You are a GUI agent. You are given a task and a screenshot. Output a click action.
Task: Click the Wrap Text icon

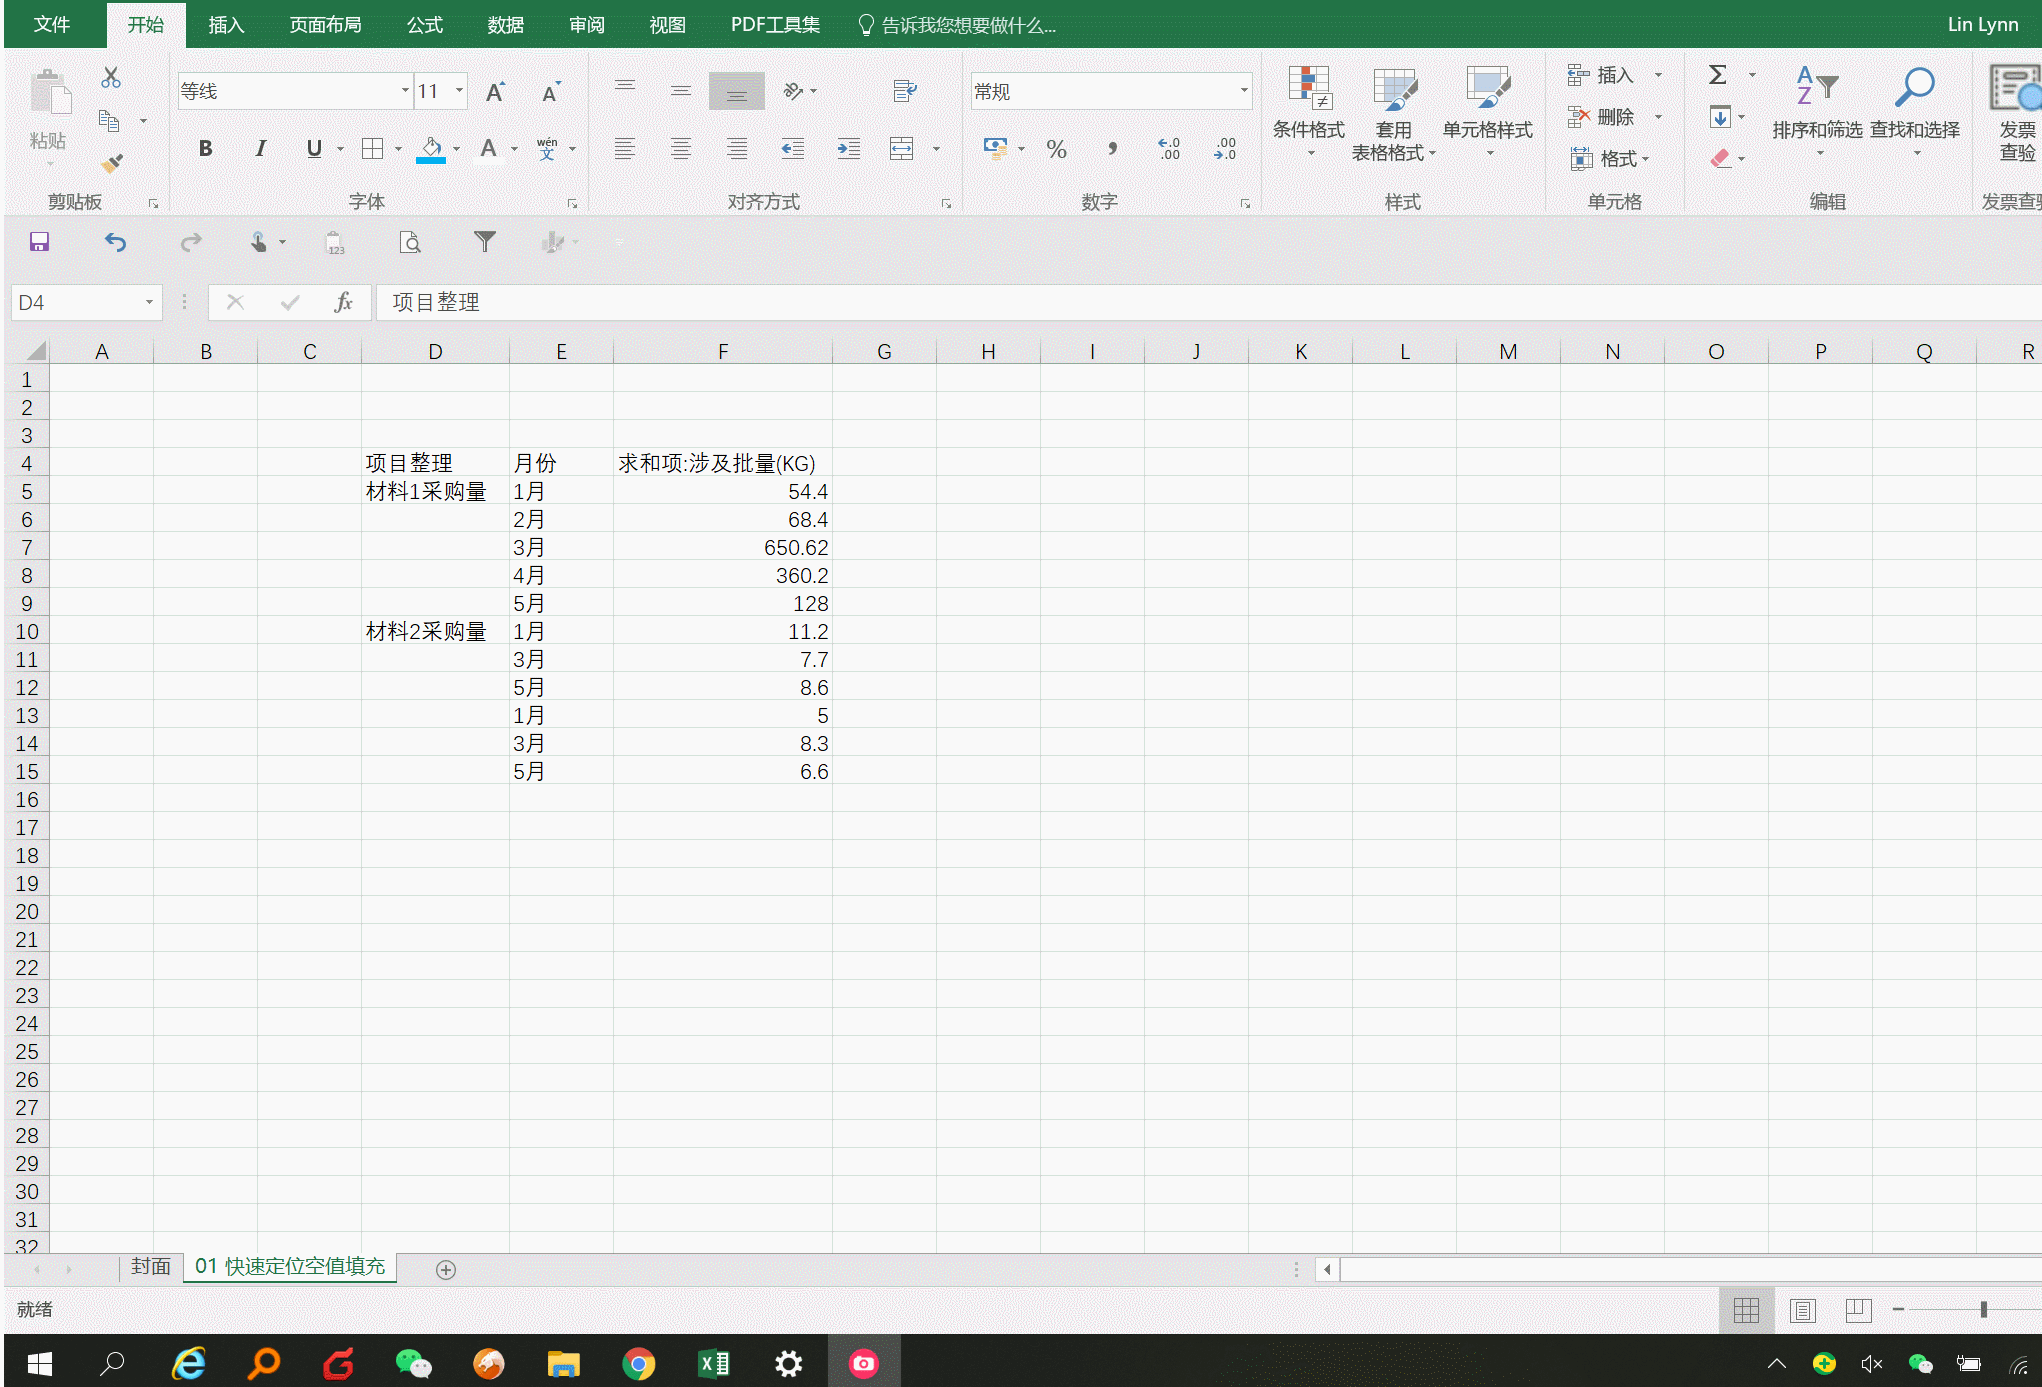pos(904,91)
